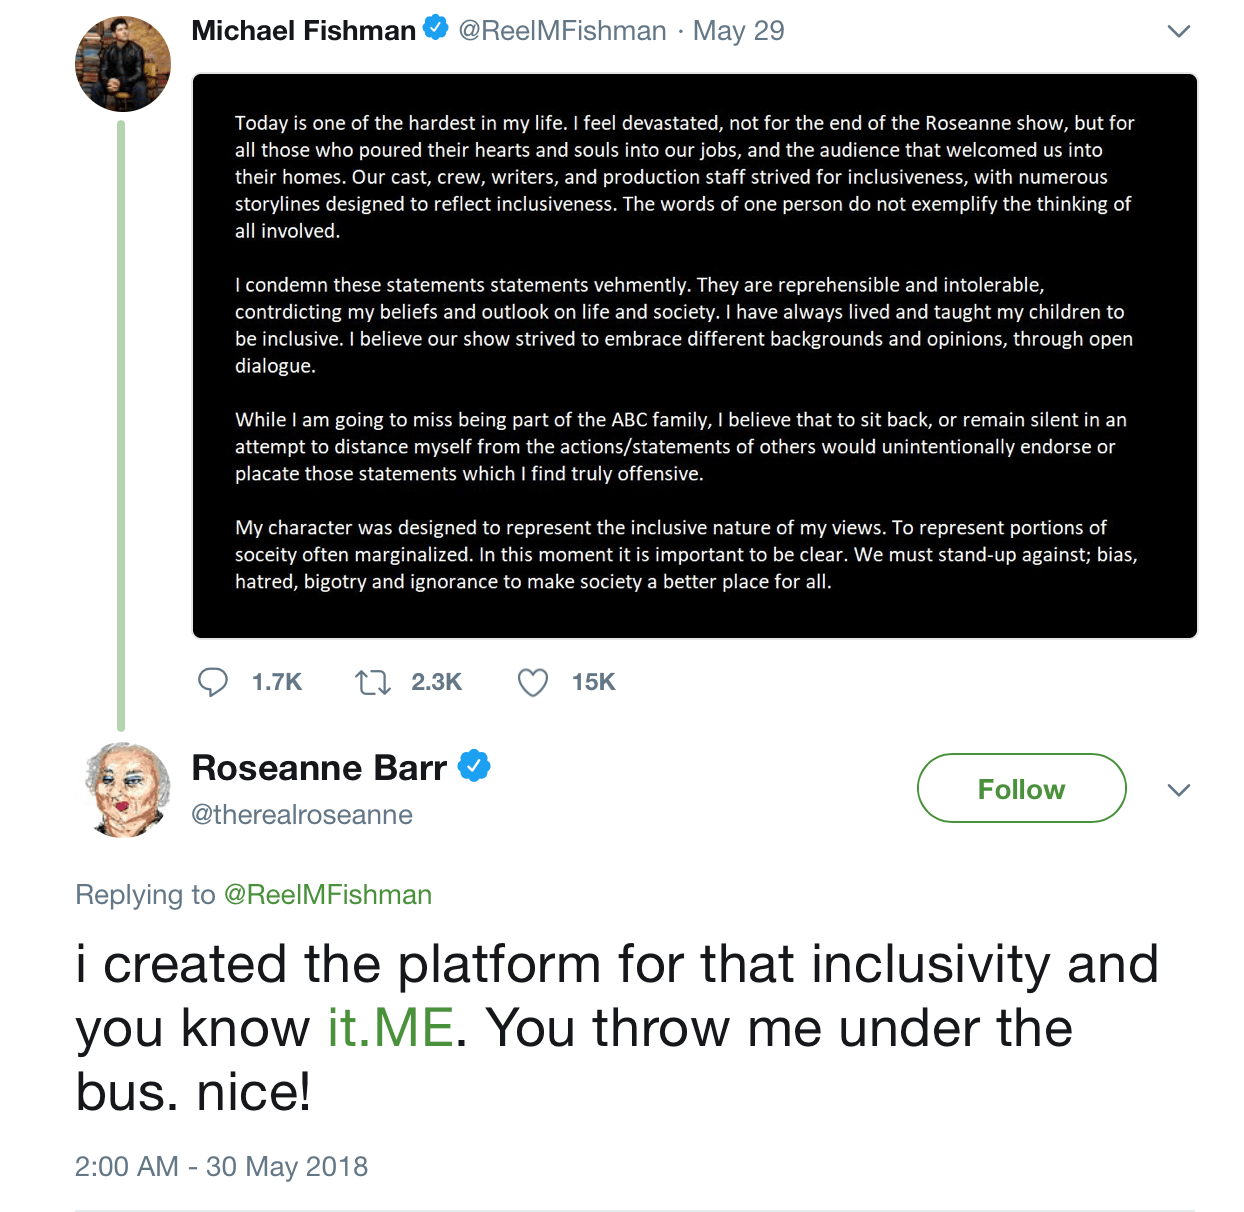
Task: Expand options chevron beside Follow button
Action: pyautogui.click(x=1179, y=790)
